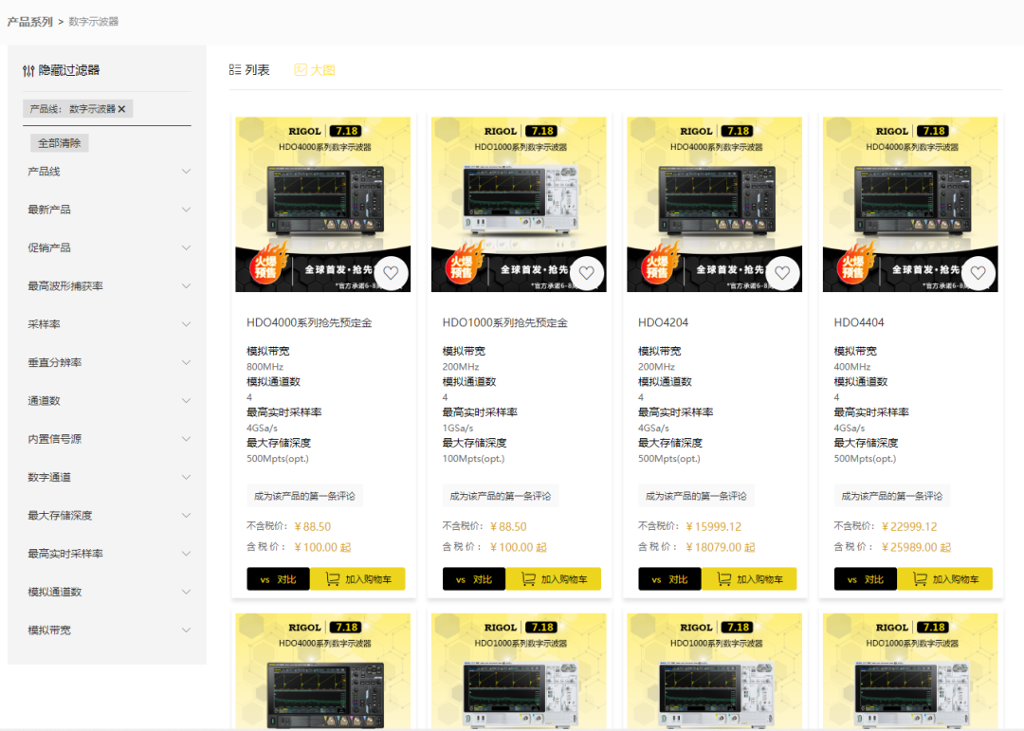Expand the 最高波形捕获率 filter section

(108, 286)
